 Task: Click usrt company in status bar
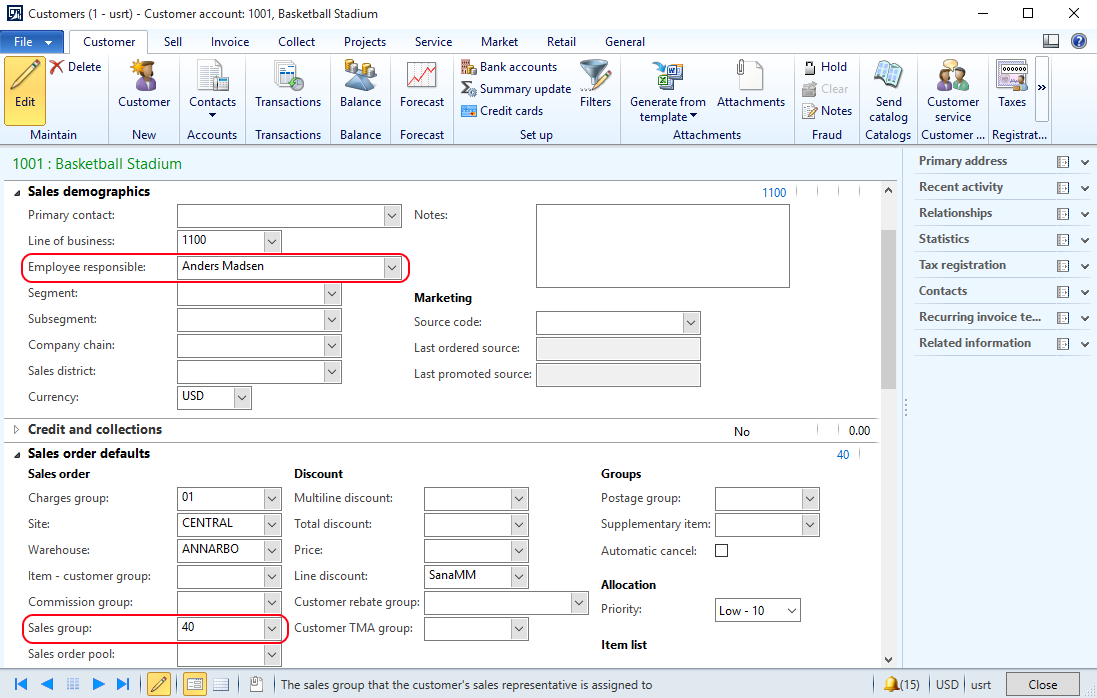981,684
